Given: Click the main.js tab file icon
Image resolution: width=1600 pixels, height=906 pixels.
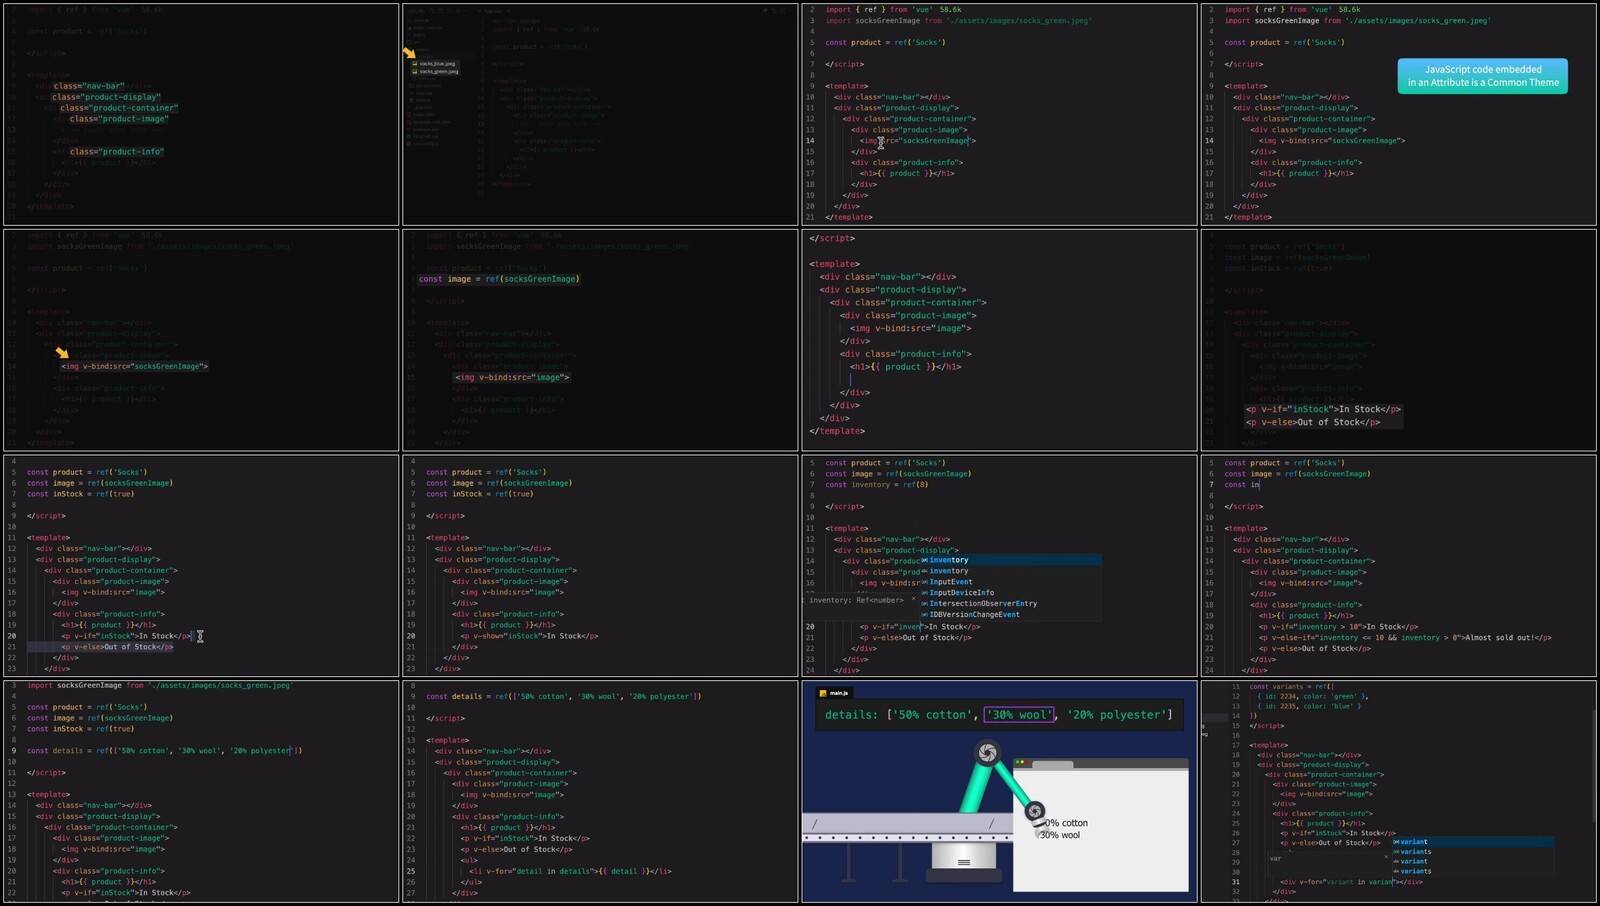Looking at the screenshot, I should [823, 693].
